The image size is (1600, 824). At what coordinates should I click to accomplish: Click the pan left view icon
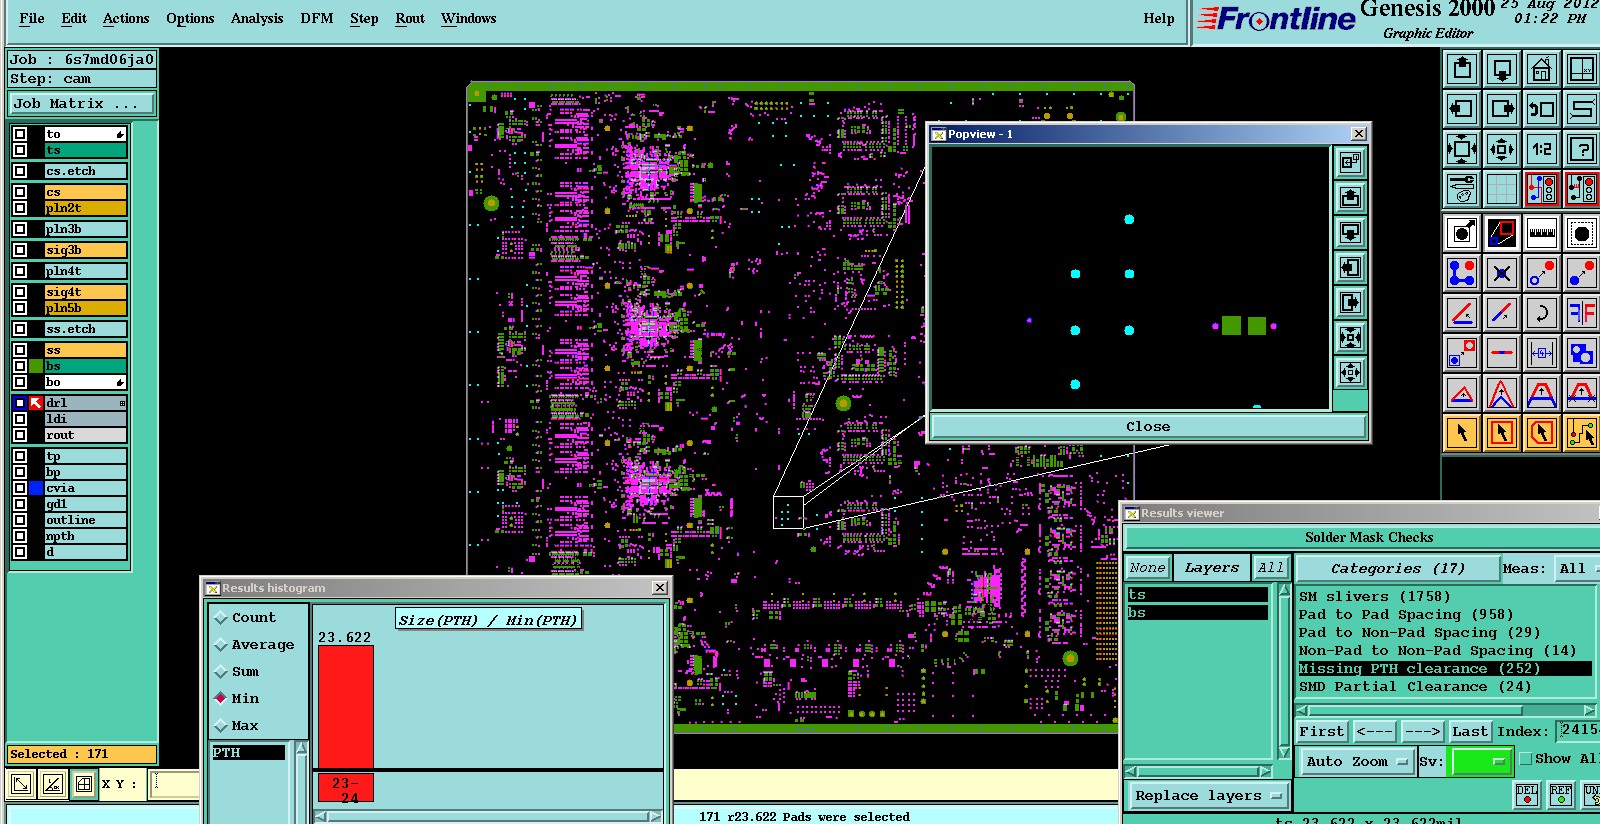1462,109
